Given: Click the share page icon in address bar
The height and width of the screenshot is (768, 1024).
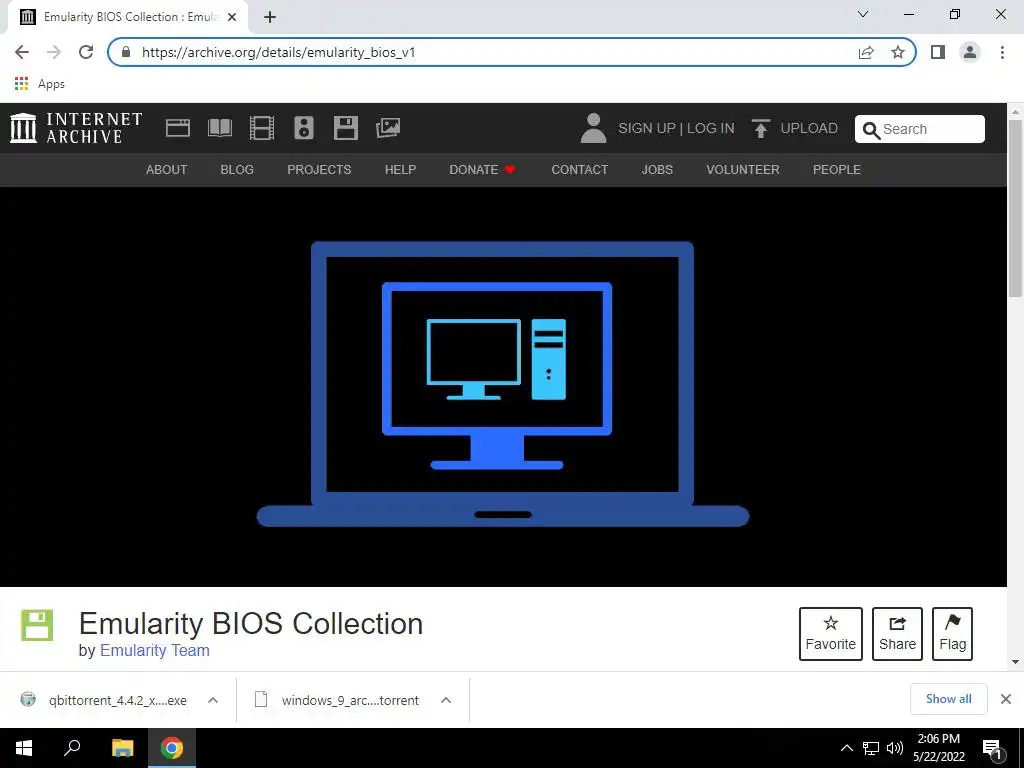Looking at the screenshot, I should coord(866,52).
